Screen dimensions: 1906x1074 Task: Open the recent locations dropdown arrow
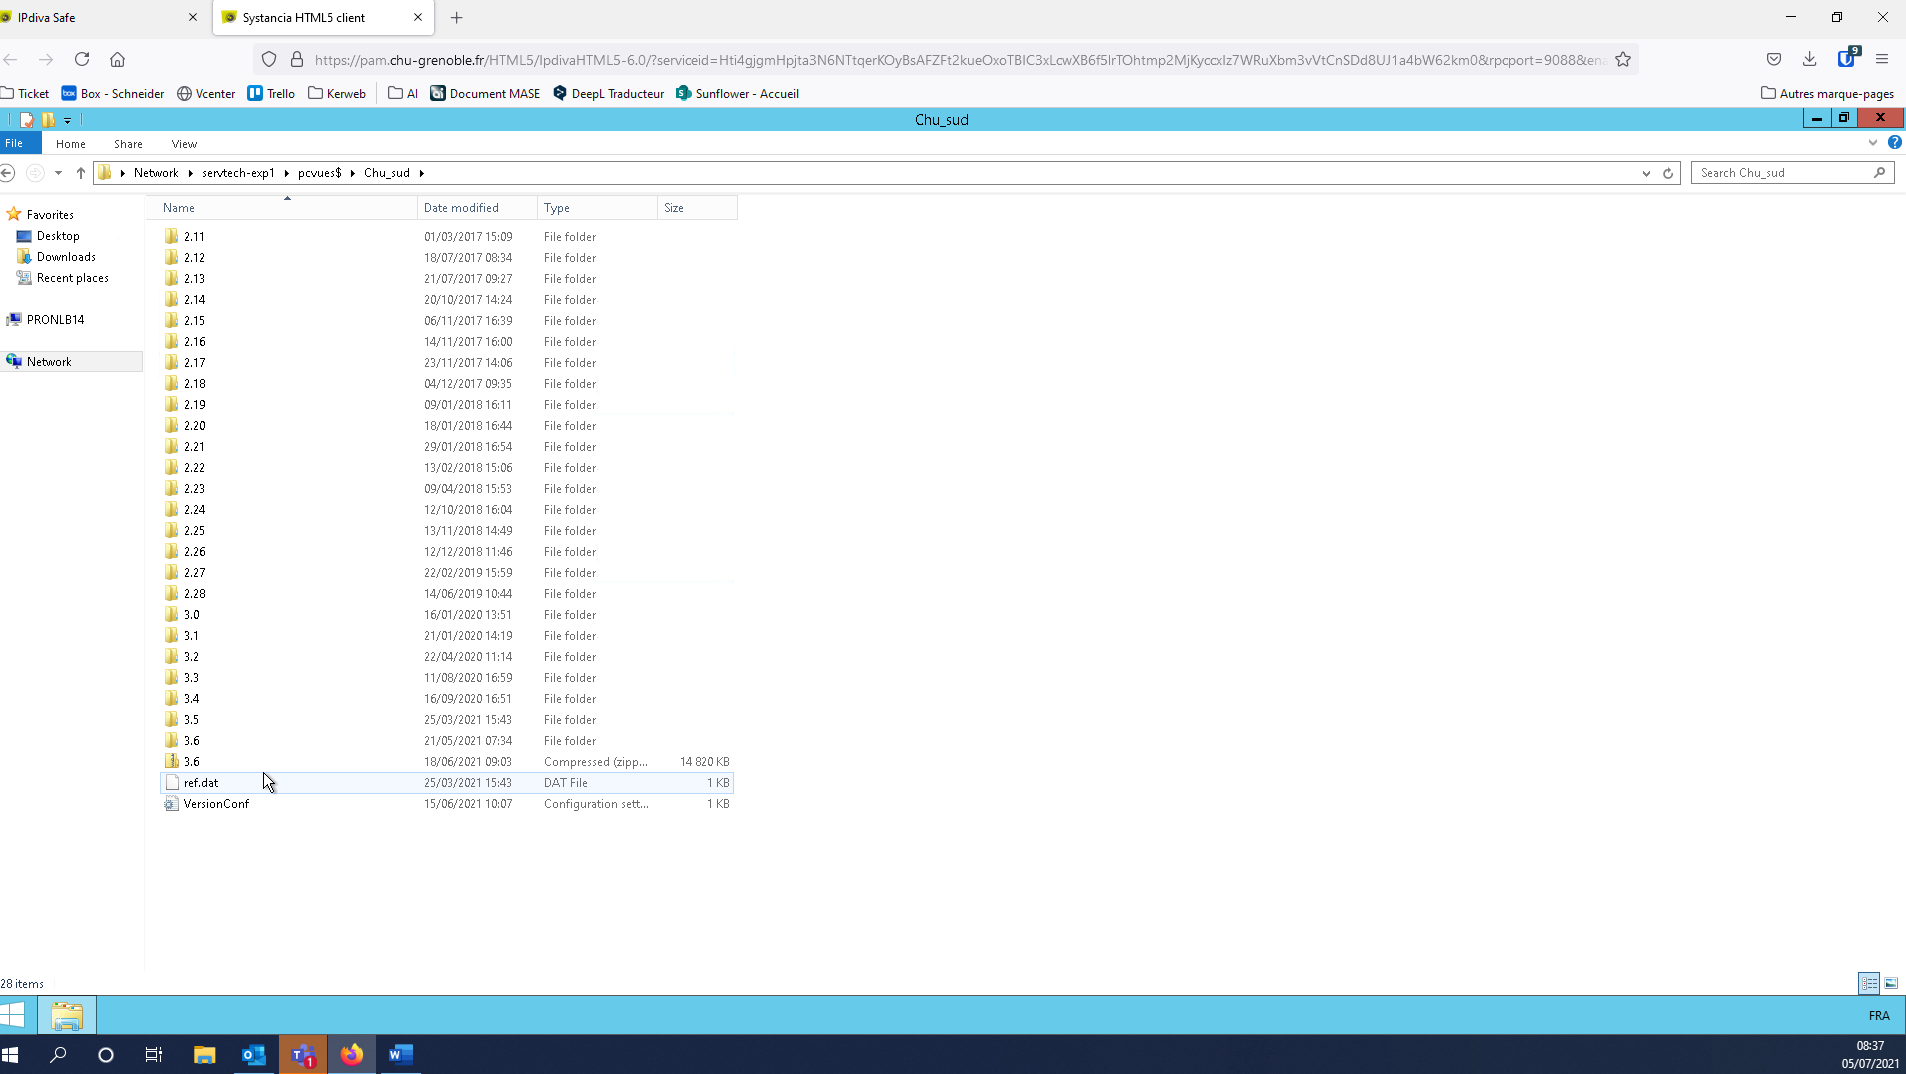tap(58, 173)
